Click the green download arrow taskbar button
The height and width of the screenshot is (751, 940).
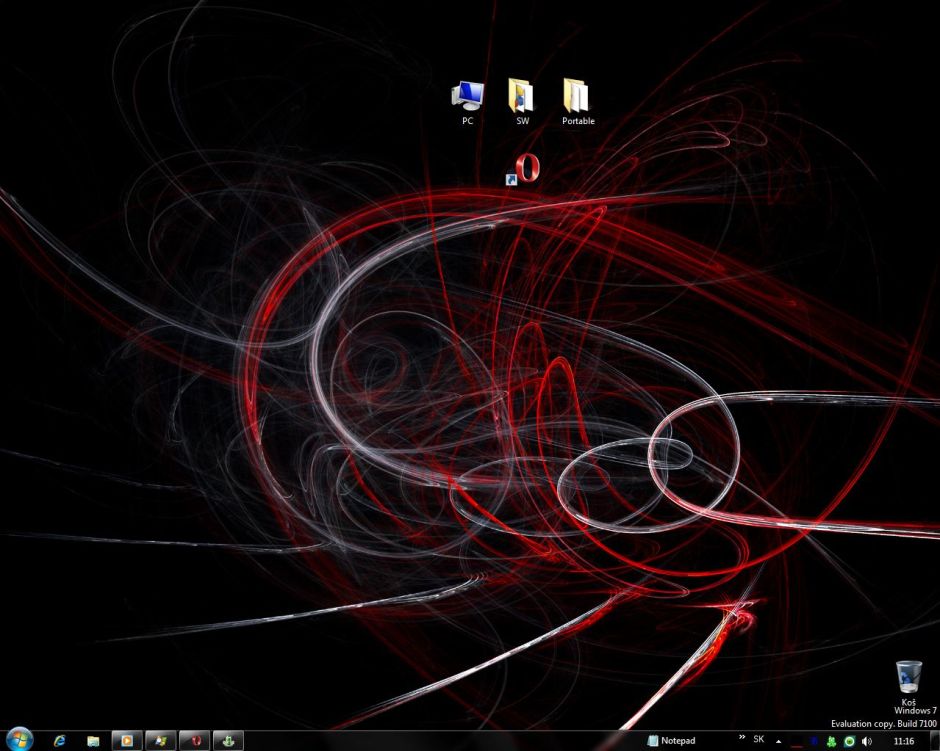tap(228, 741)
